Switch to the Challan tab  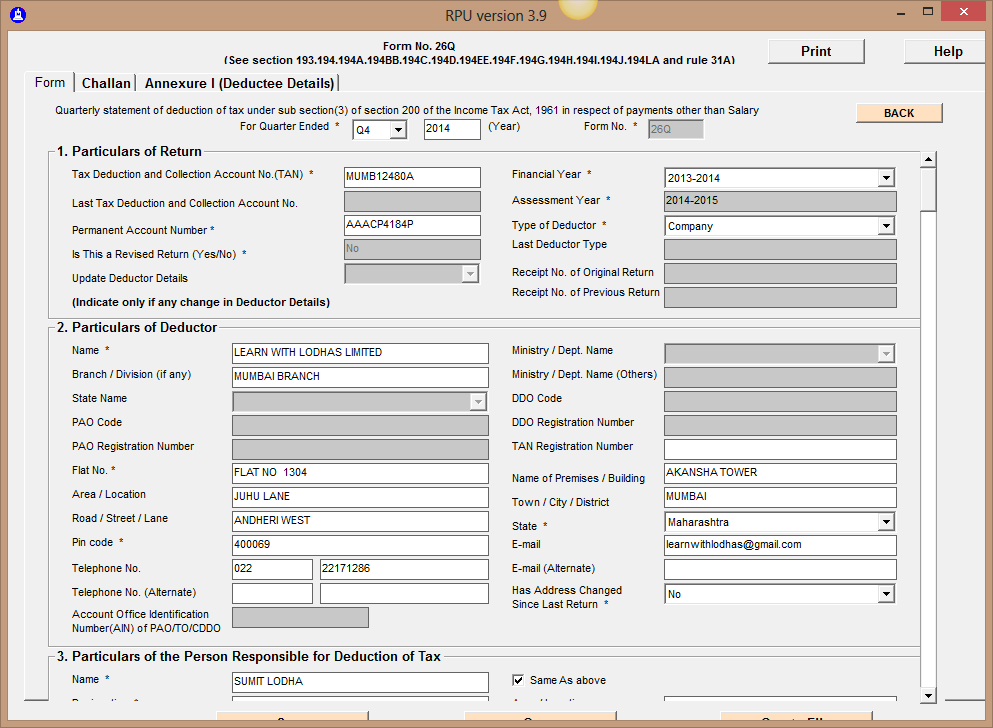(106, 83)
